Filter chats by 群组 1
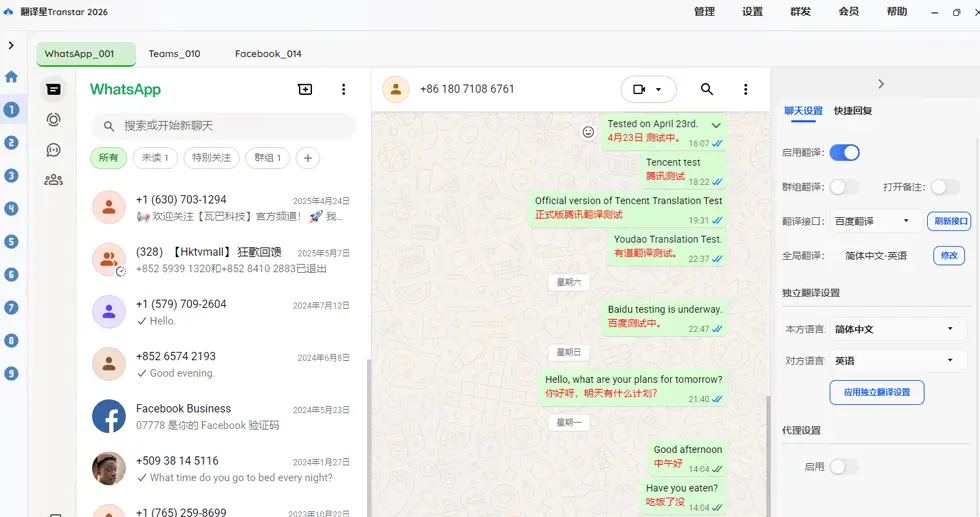 [268, 158]
